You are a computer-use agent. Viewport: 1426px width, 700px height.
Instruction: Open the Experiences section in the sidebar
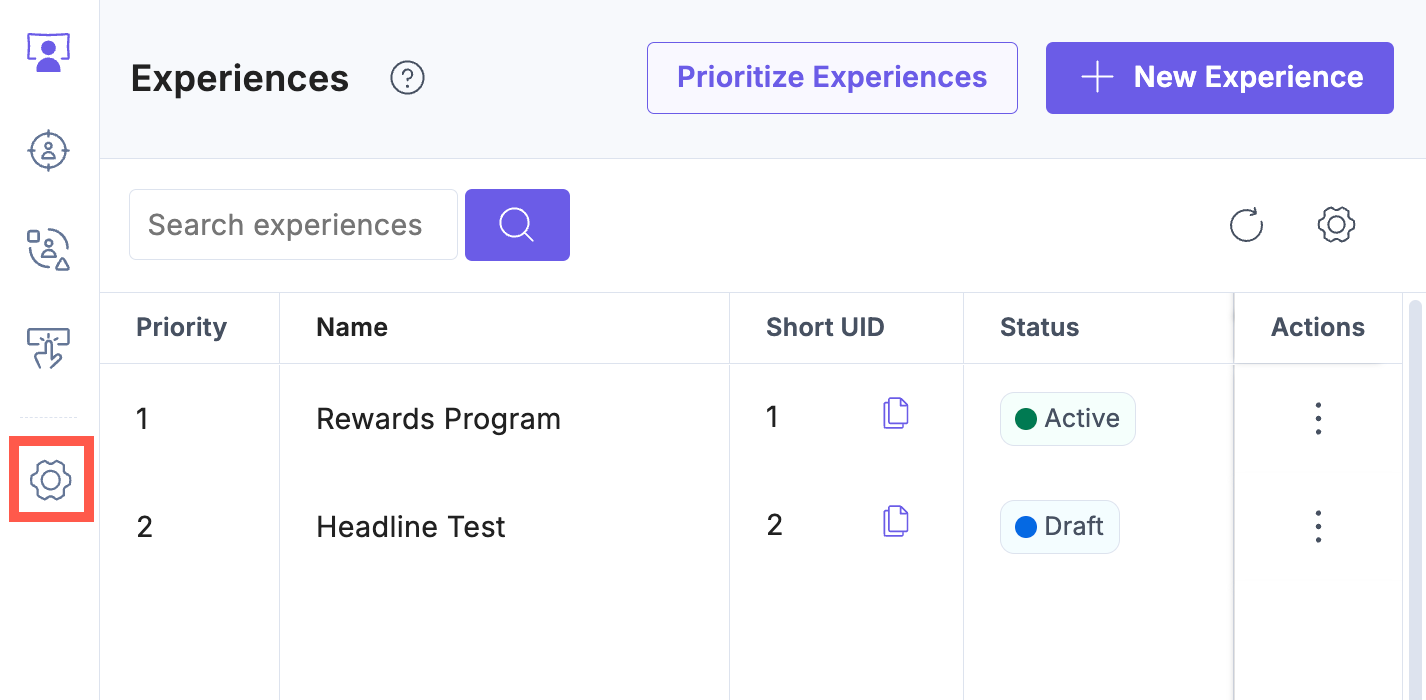click(48, 52)
